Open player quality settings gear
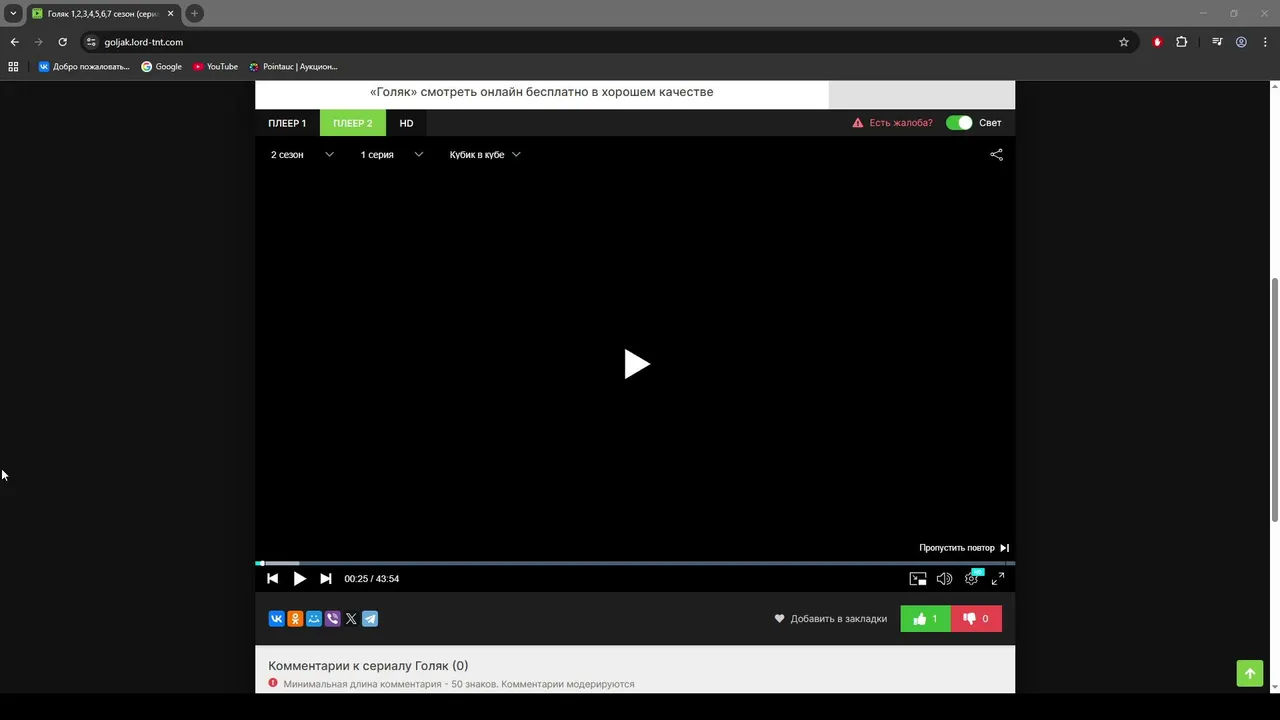1280x720 pixels. [971, 579]
